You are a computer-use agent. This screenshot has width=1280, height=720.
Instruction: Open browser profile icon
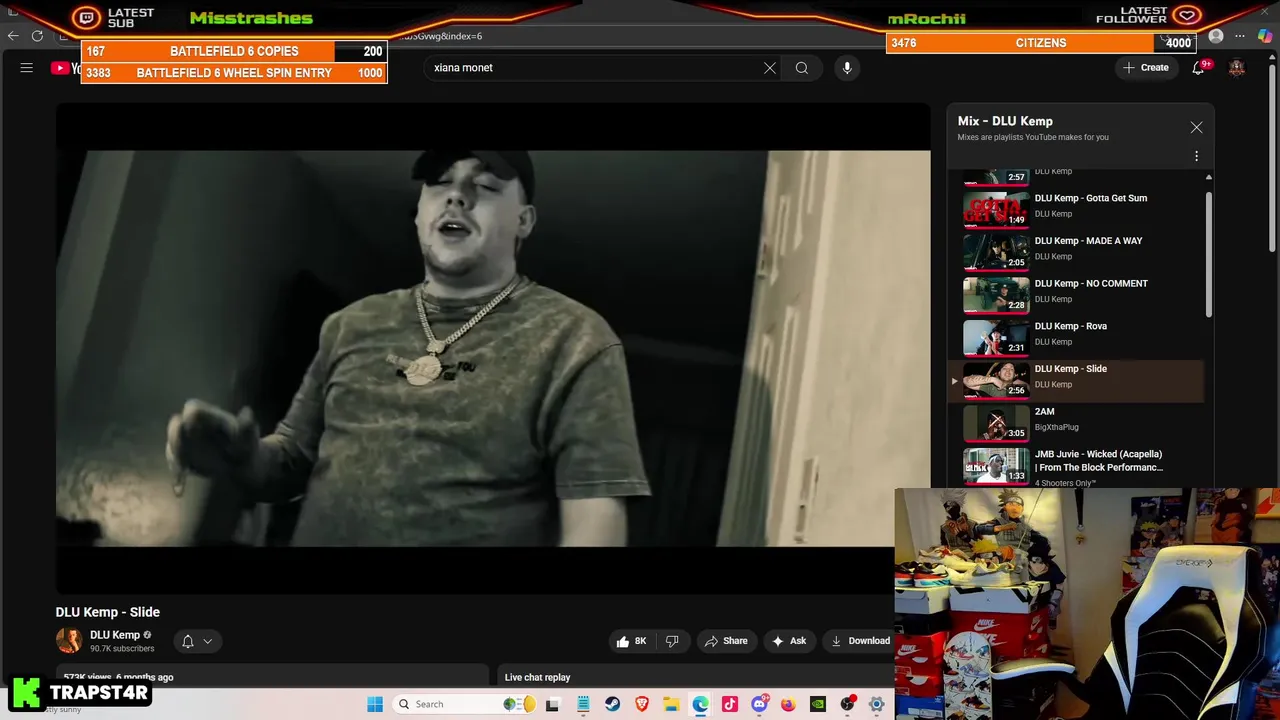coord(1216,37)
